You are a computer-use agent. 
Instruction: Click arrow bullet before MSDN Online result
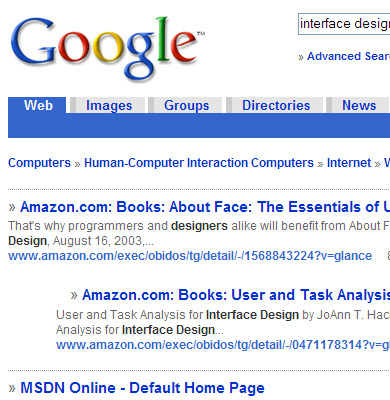(x=12, y=388)
